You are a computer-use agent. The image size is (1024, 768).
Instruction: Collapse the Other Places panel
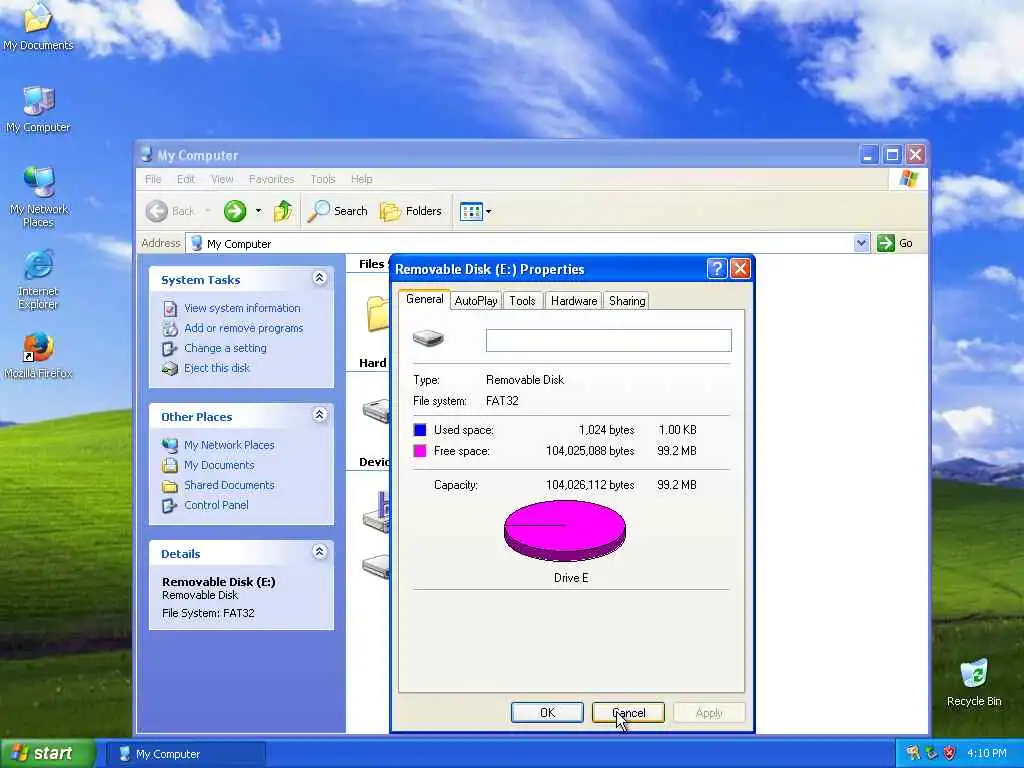click(x=319, y=415)
